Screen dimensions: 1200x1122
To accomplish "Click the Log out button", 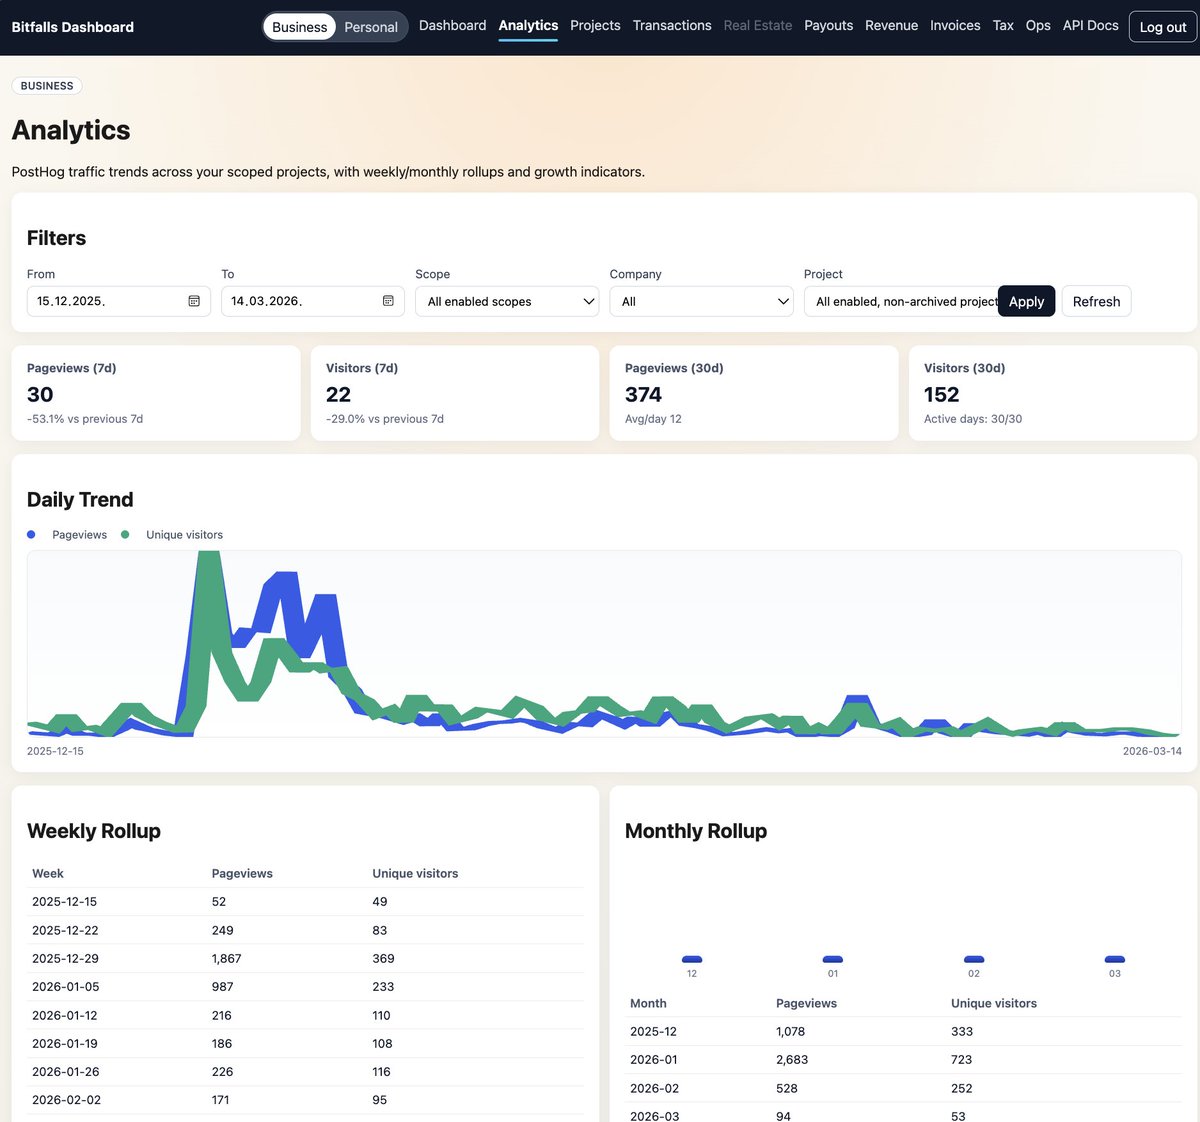I will (1163, 27).
